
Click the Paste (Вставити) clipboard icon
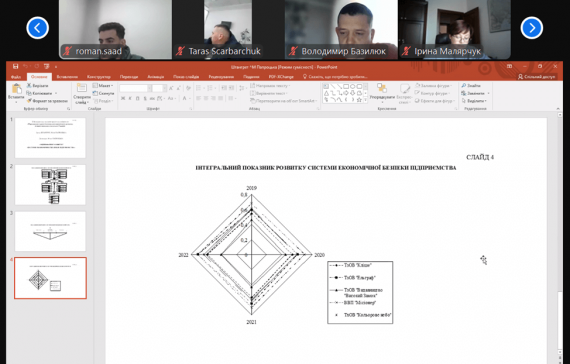pyautogui.click(x=16, y=89)
